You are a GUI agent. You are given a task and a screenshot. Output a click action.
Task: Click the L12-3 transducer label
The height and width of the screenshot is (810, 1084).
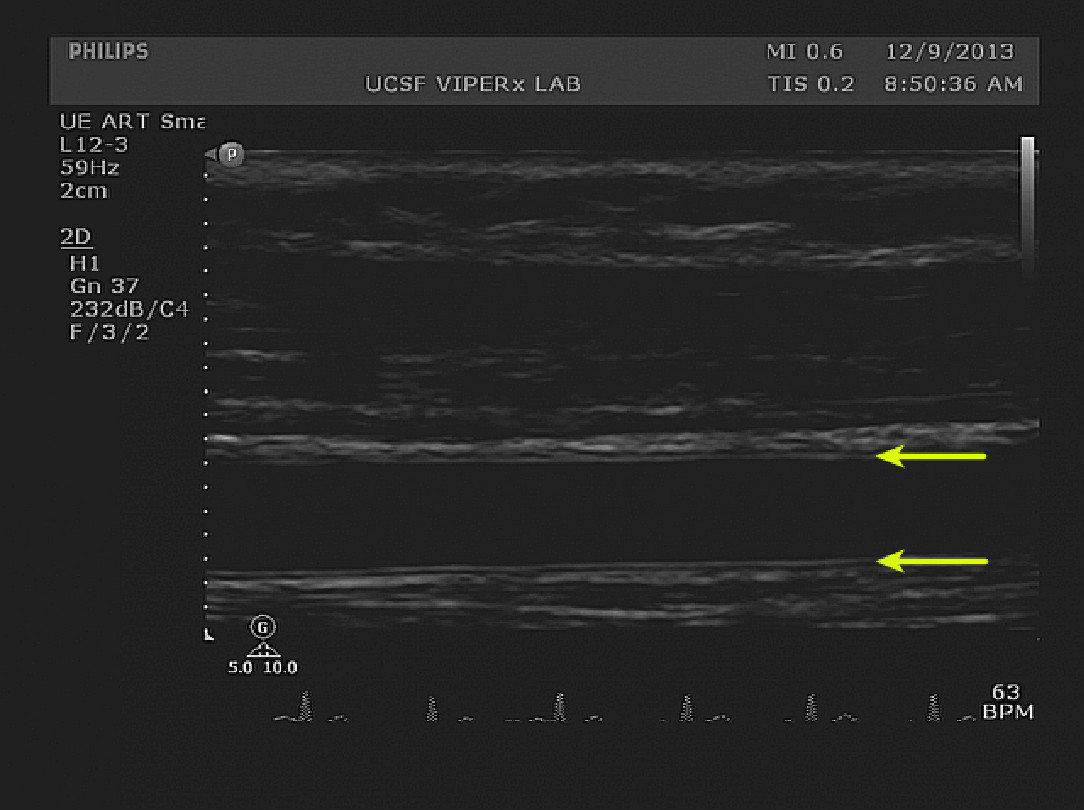pos(94,145)
